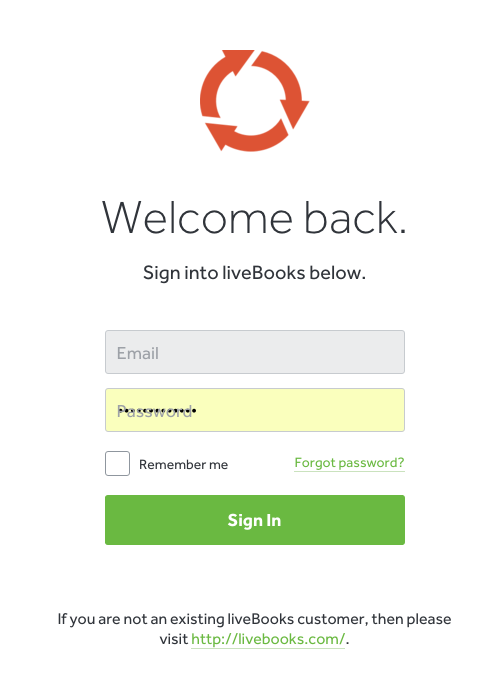503x695 pixels.
Task: Click the Sign into liveBooks below subtitle
Action: pyautogui.click(x=254, y=273)
